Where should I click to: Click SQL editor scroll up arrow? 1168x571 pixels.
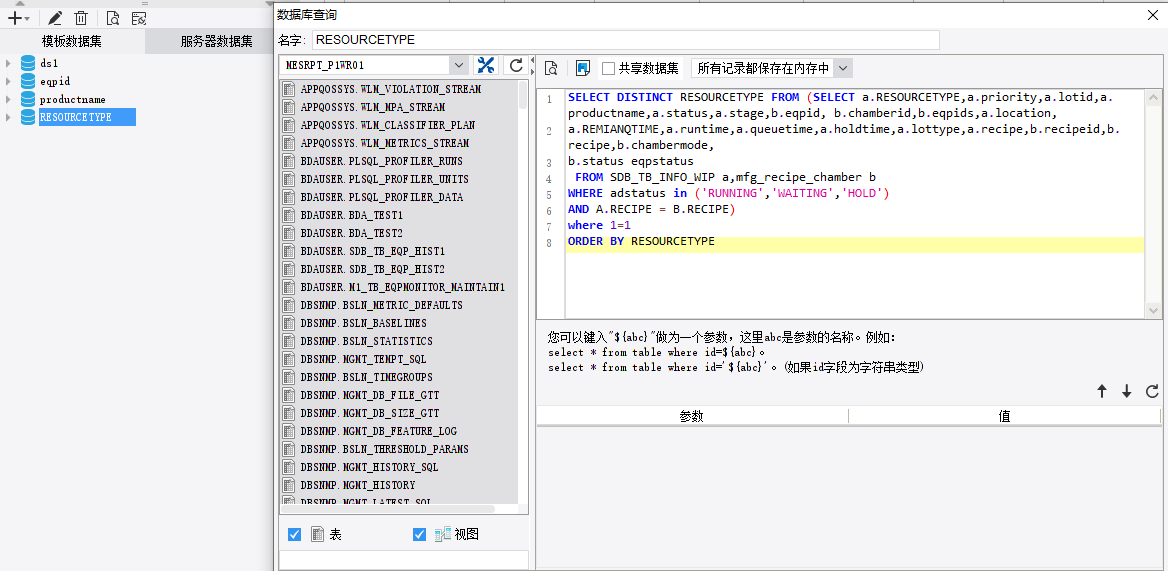click(1153, 98)
